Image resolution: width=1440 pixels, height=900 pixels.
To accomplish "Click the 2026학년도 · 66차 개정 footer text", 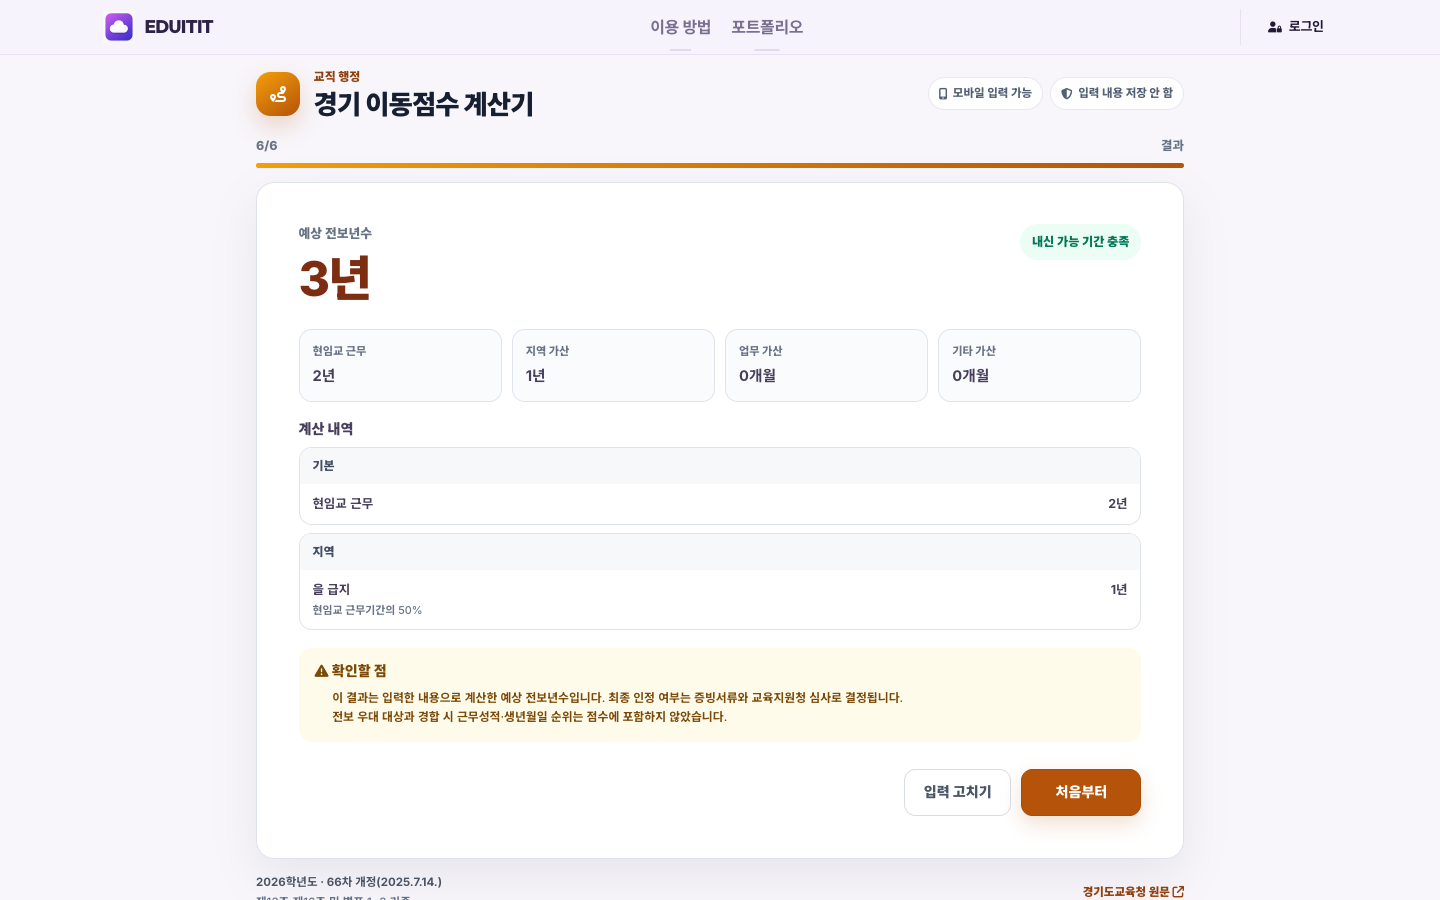I will (x=349, y=882).
